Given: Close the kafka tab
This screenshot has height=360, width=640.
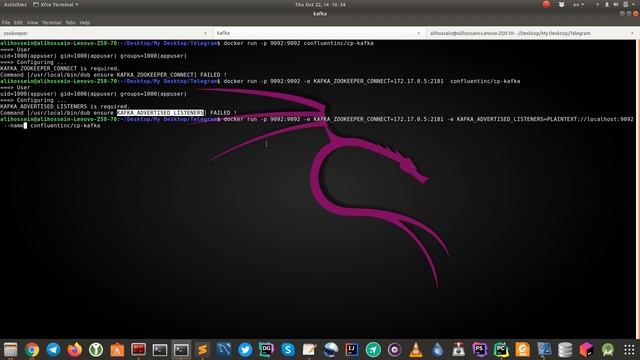Looking at the screenshot, I should 419,33.
